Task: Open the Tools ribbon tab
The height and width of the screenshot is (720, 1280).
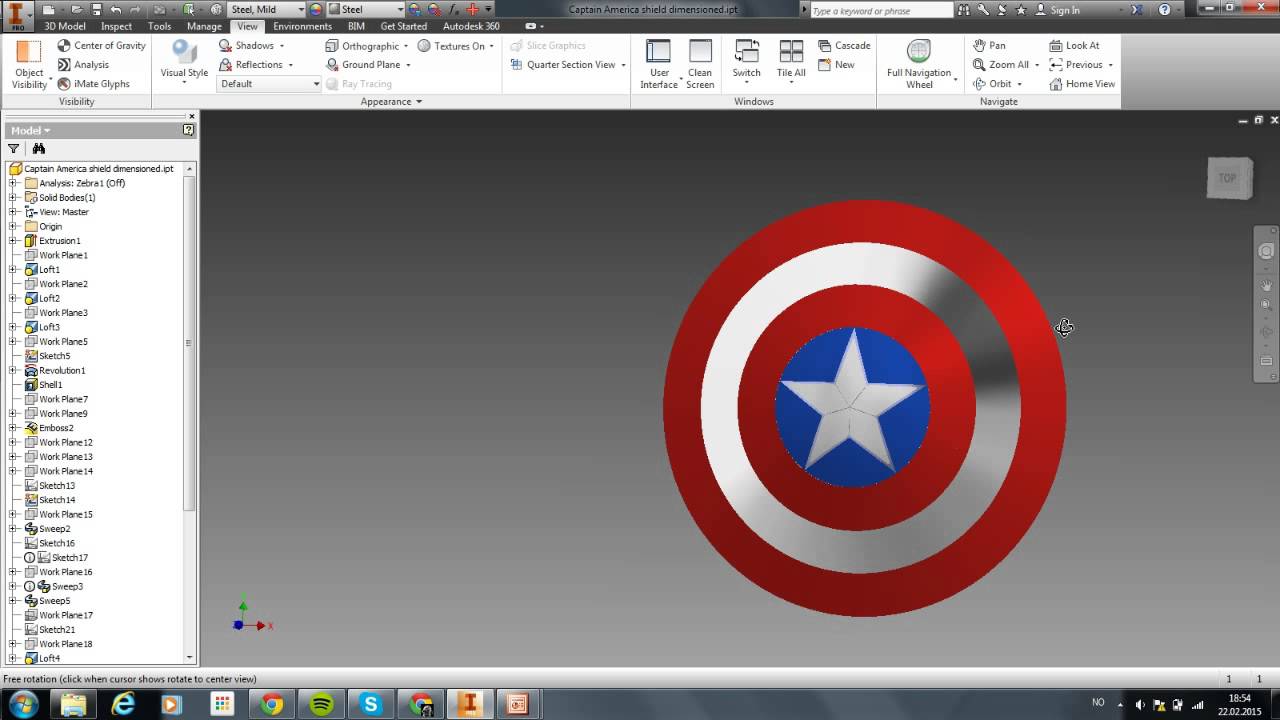Action: click(x=159, y=26)
